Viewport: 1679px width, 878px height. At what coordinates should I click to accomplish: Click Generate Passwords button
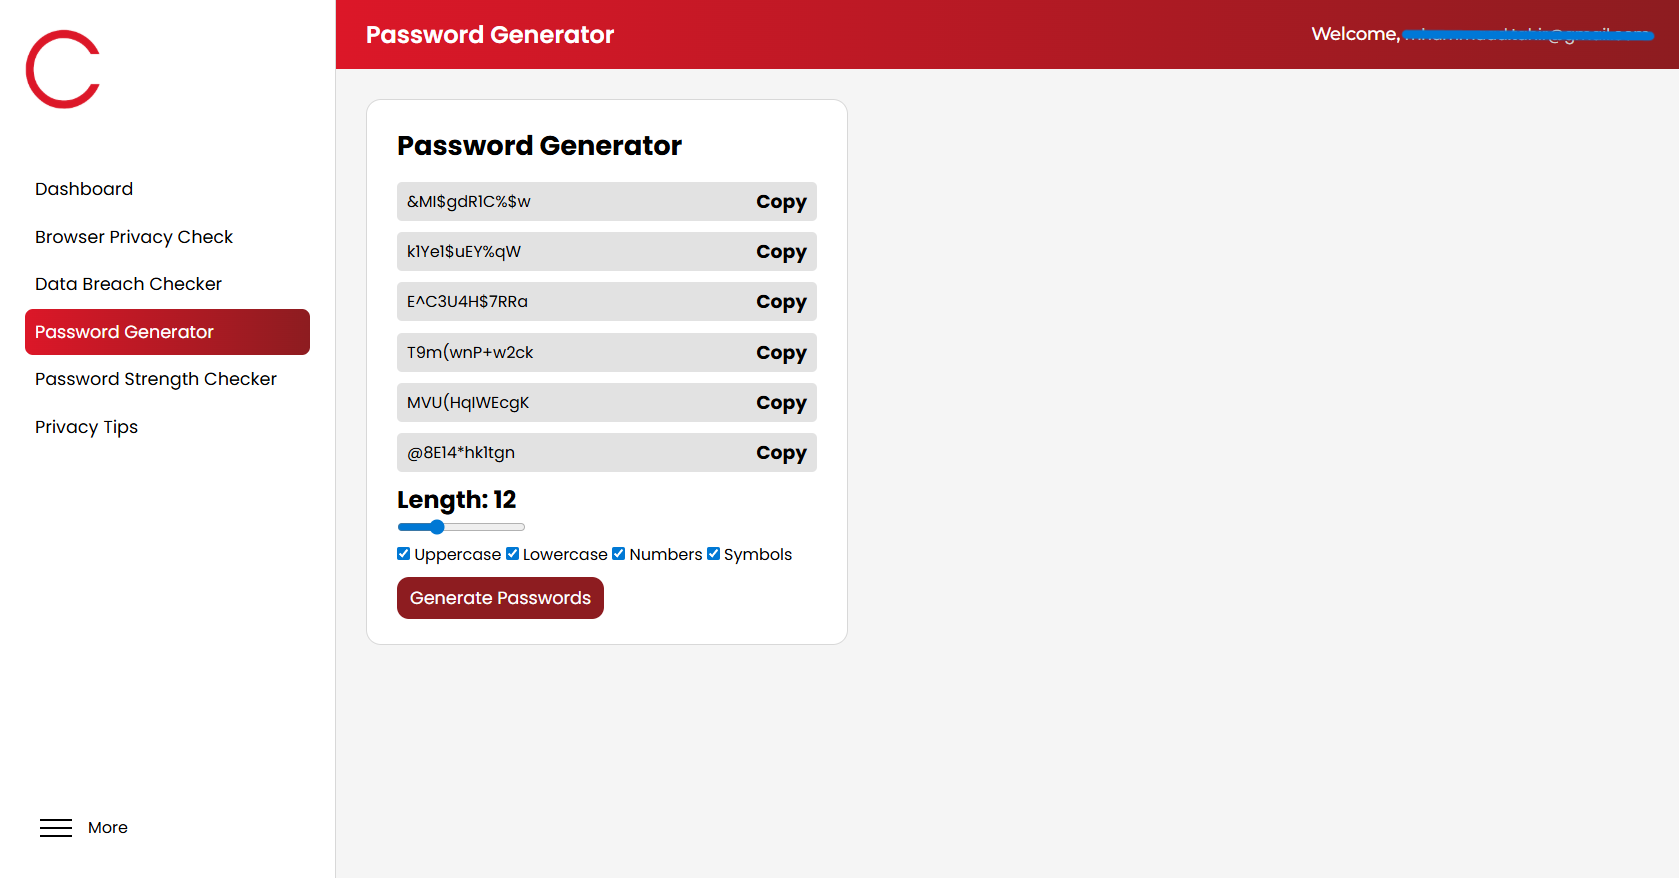tap(500, 598)
